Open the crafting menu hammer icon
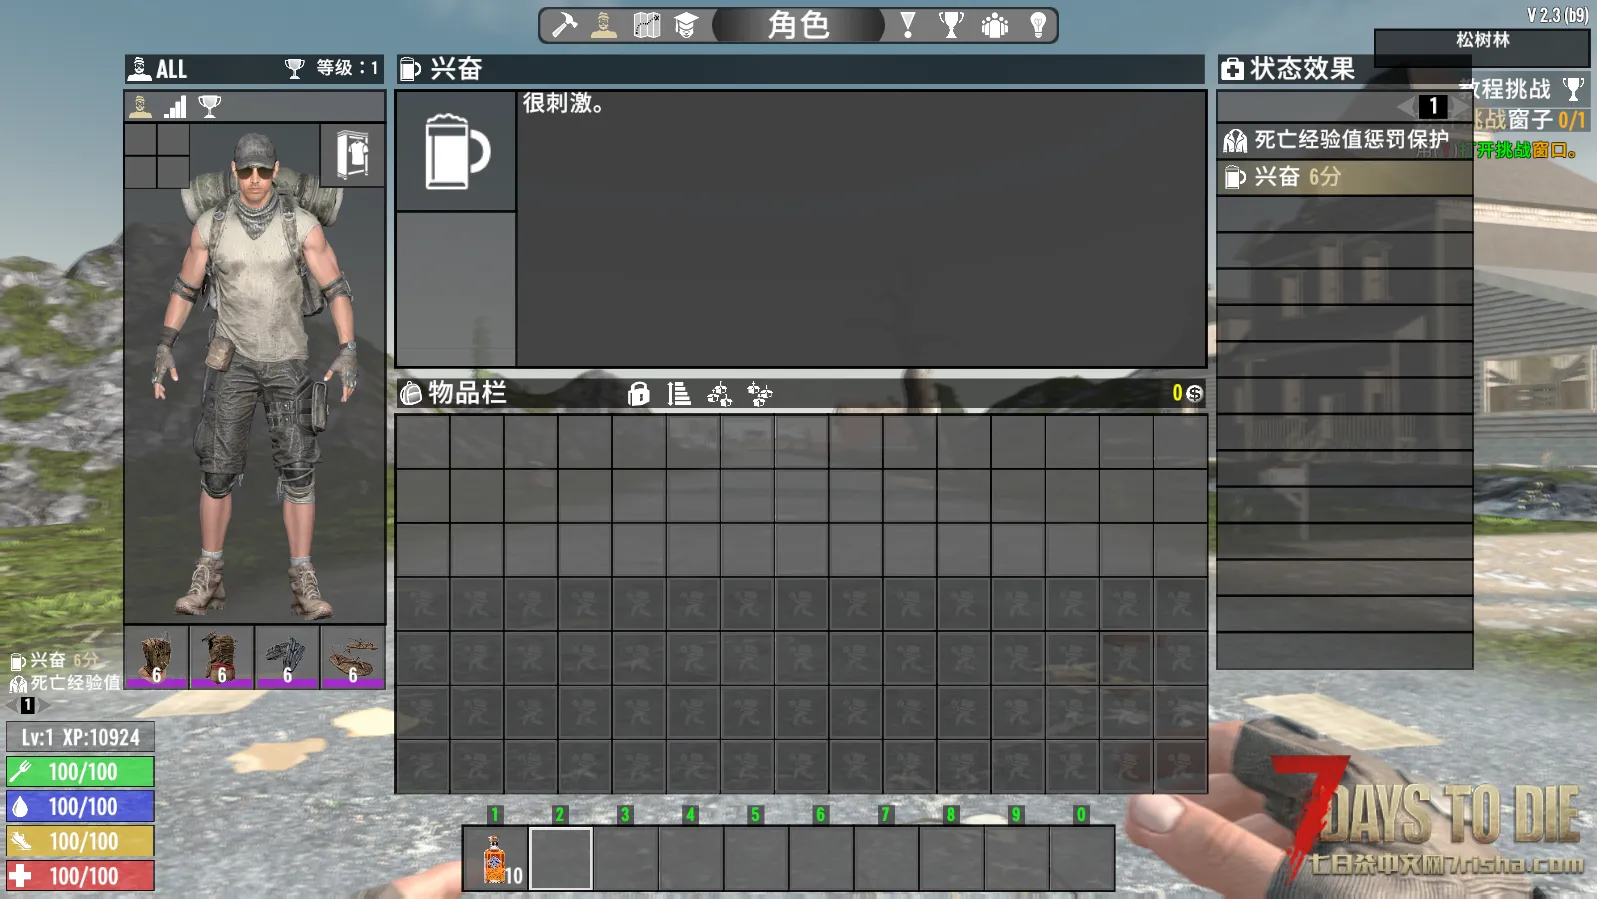 [x=565, y=25]
